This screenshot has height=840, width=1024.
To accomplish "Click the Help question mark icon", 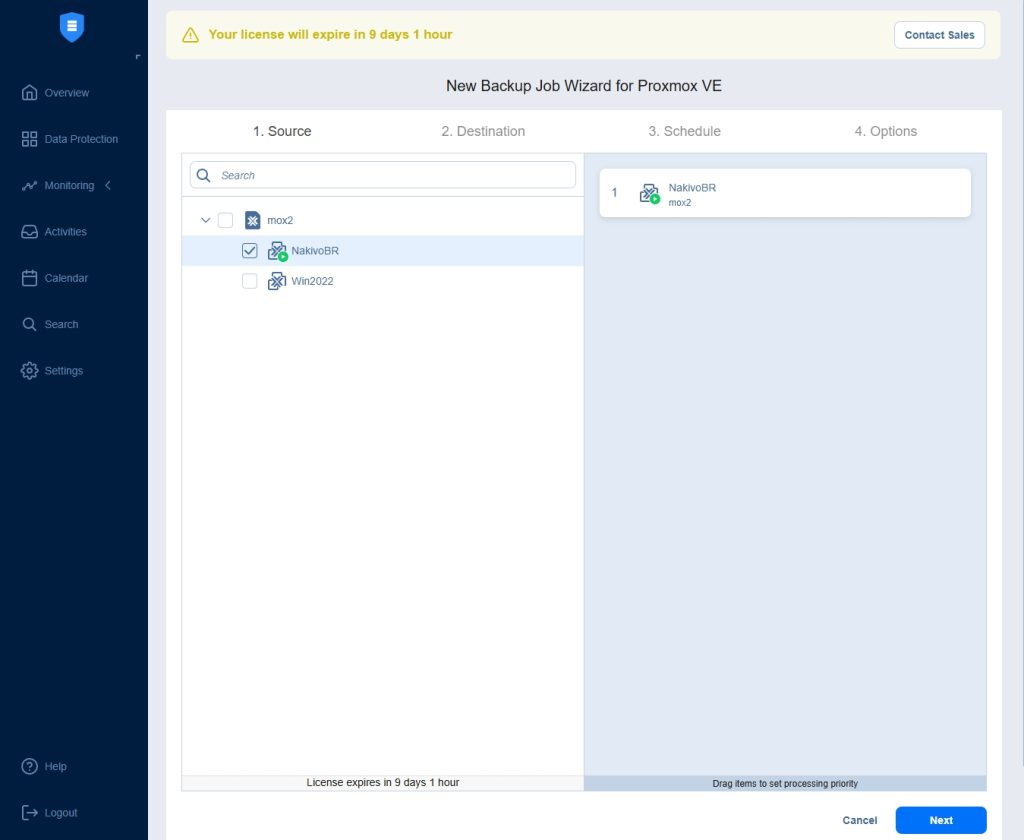I will click(x=30, y=767).
